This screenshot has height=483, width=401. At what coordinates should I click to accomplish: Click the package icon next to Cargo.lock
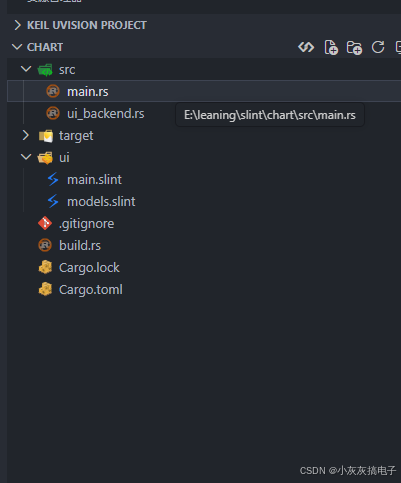click(45, 267)
